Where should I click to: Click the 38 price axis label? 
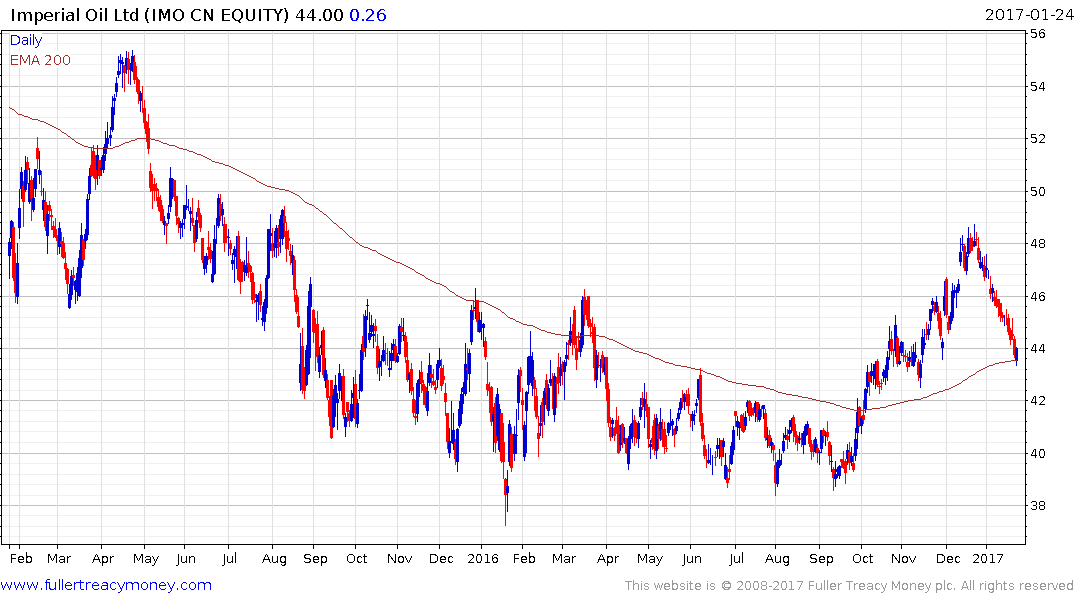pyautogui.click(x=1038, y=505)
